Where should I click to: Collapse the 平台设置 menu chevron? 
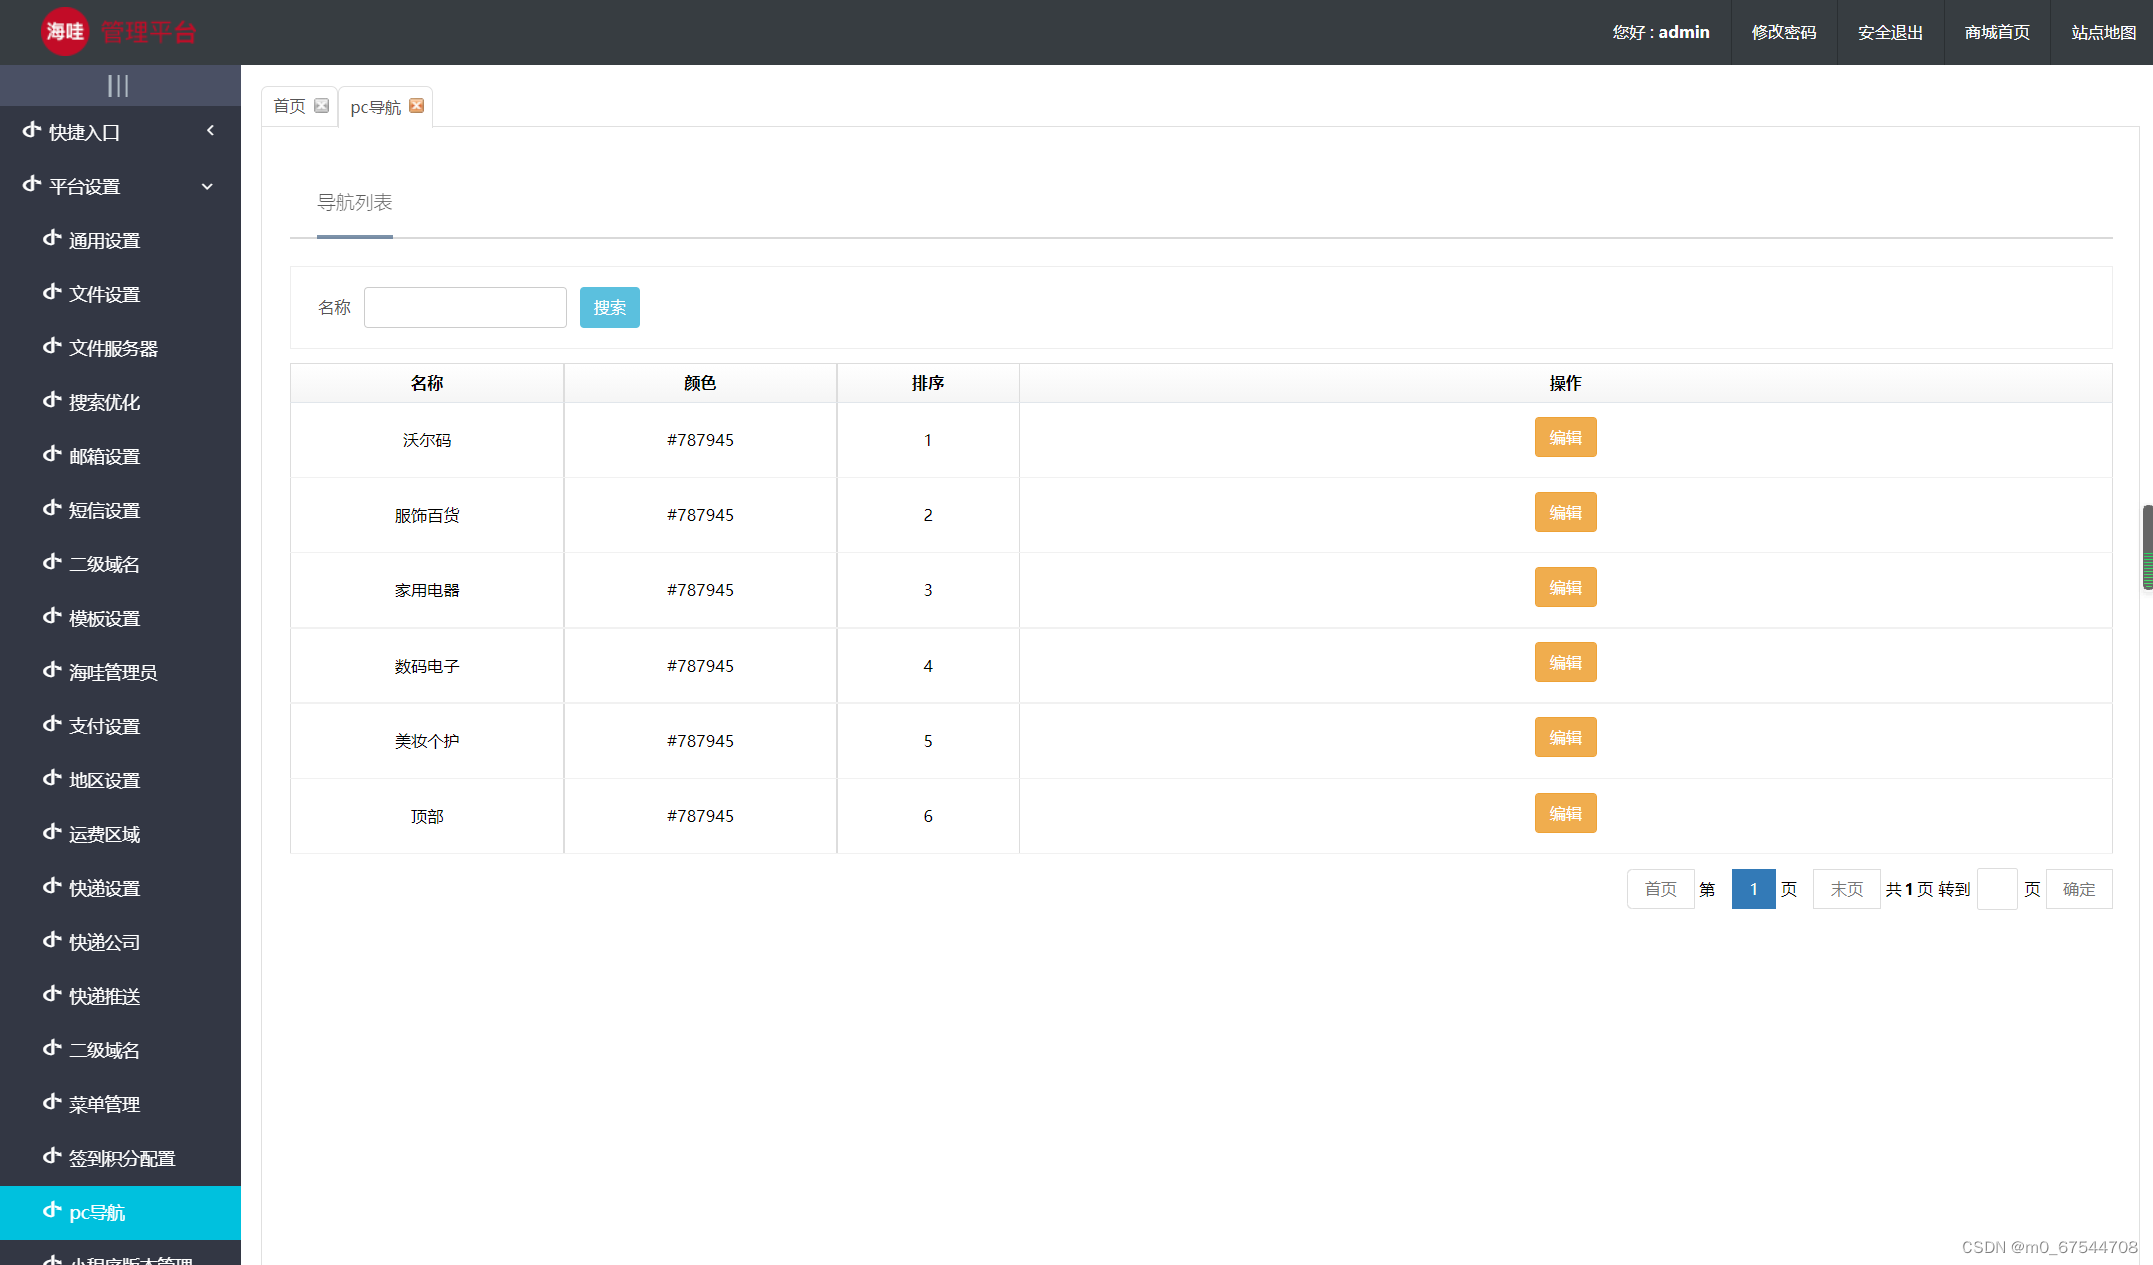(x=207, y=186)
